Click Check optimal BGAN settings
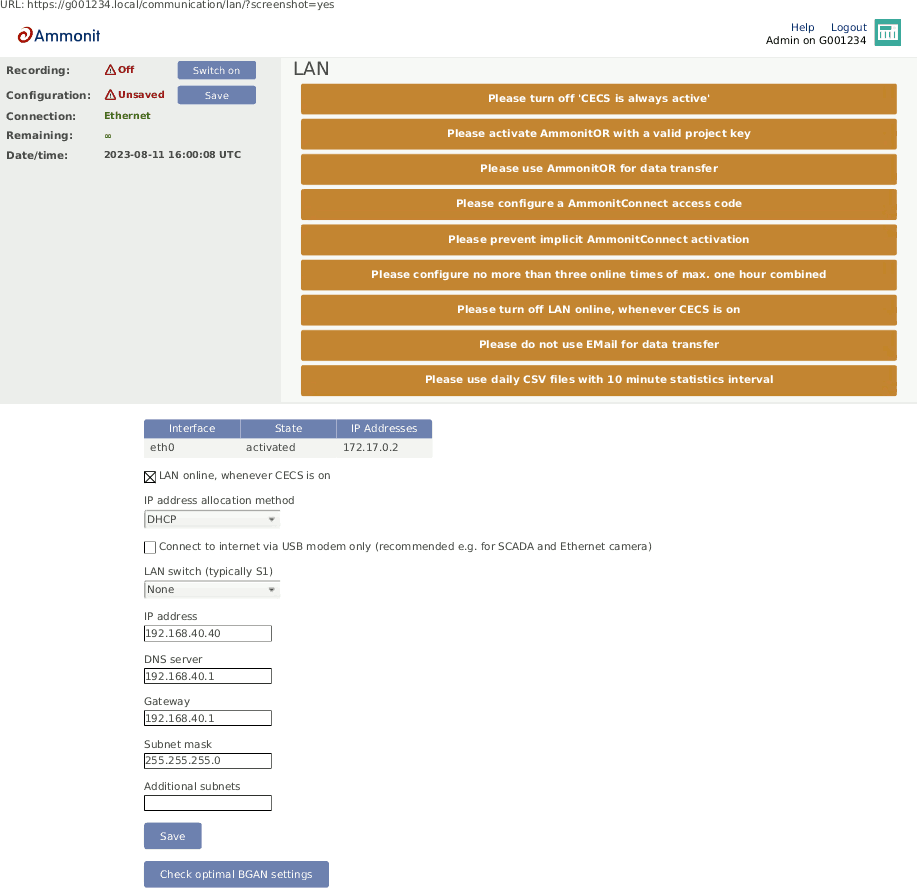917x889 pixels. [x=235, y=873]
